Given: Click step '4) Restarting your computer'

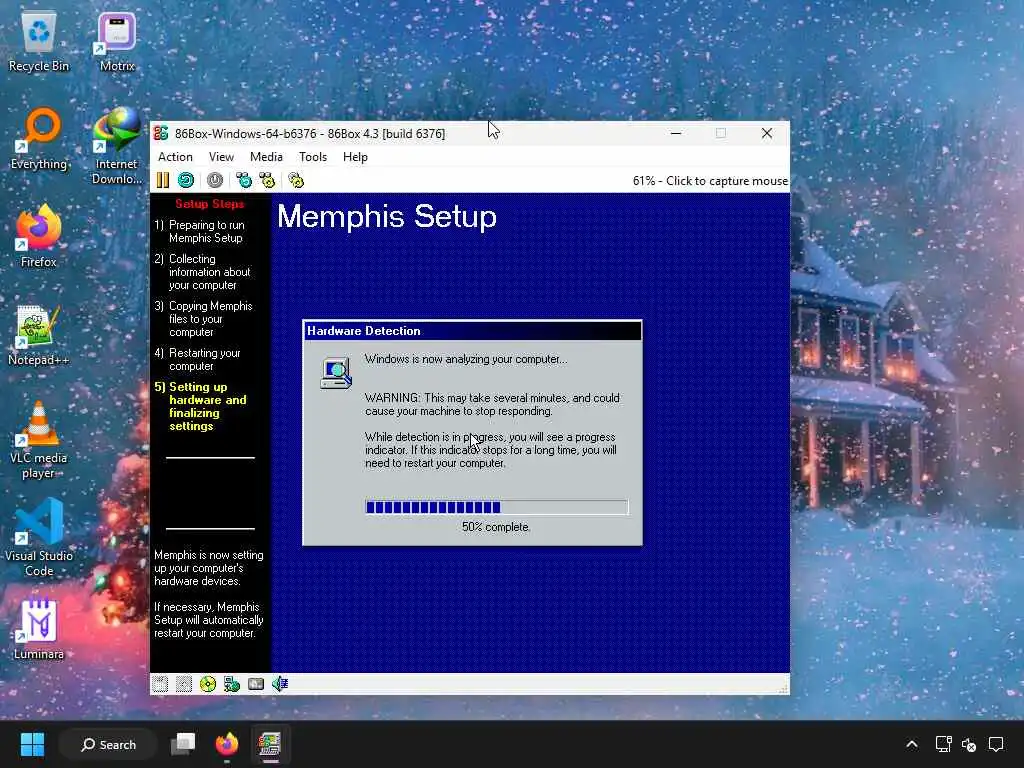Looking at the screenshot, I should click(x=198, y=360).
